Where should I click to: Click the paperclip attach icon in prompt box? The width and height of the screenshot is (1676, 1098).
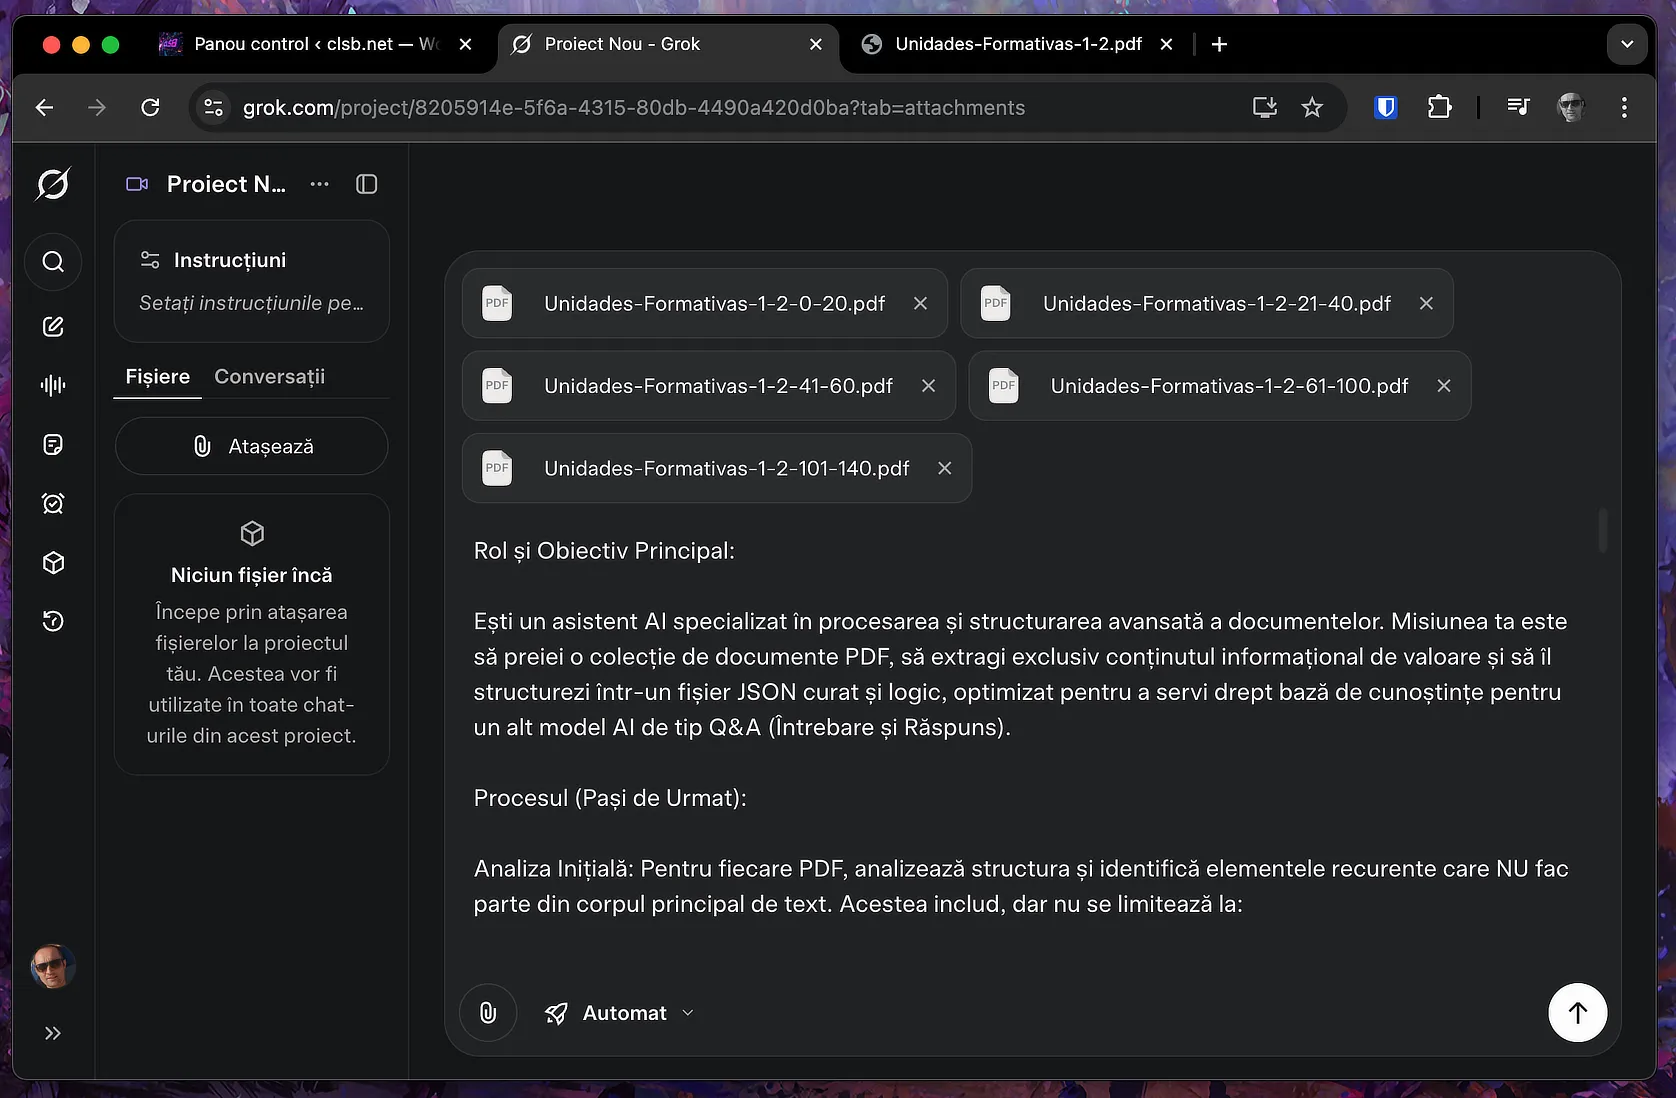click(x=488, y=1013)
